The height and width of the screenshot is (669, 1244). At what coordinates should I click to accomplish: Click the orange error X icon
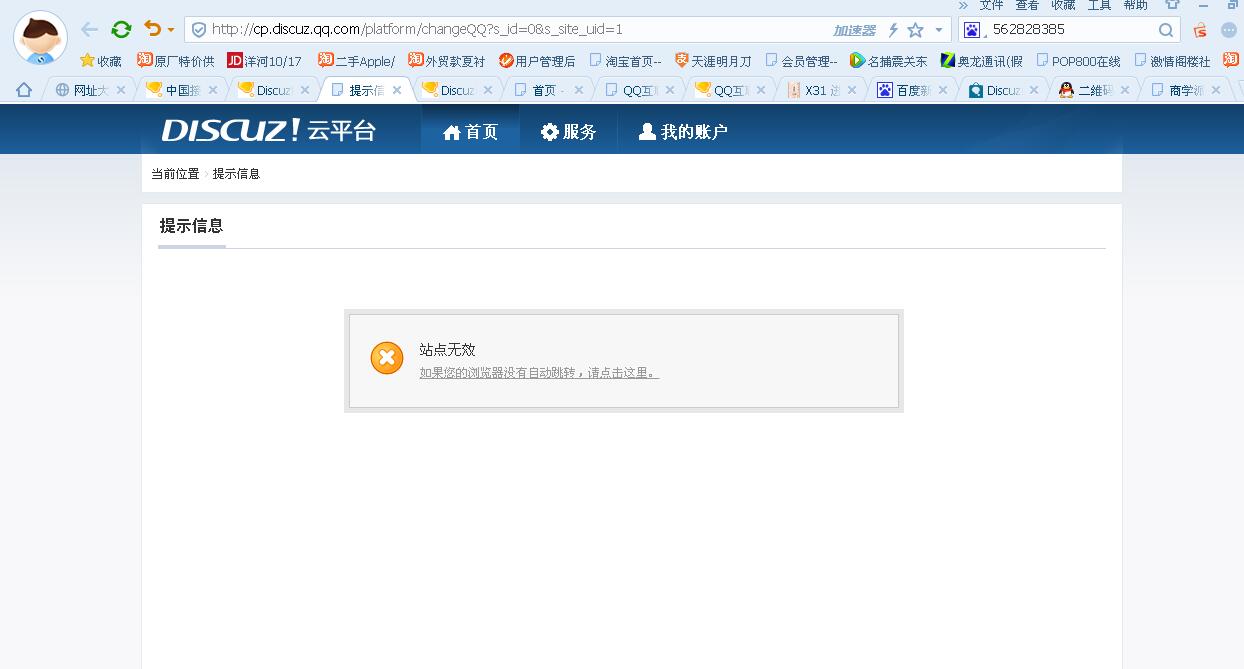tap(387, 358)
